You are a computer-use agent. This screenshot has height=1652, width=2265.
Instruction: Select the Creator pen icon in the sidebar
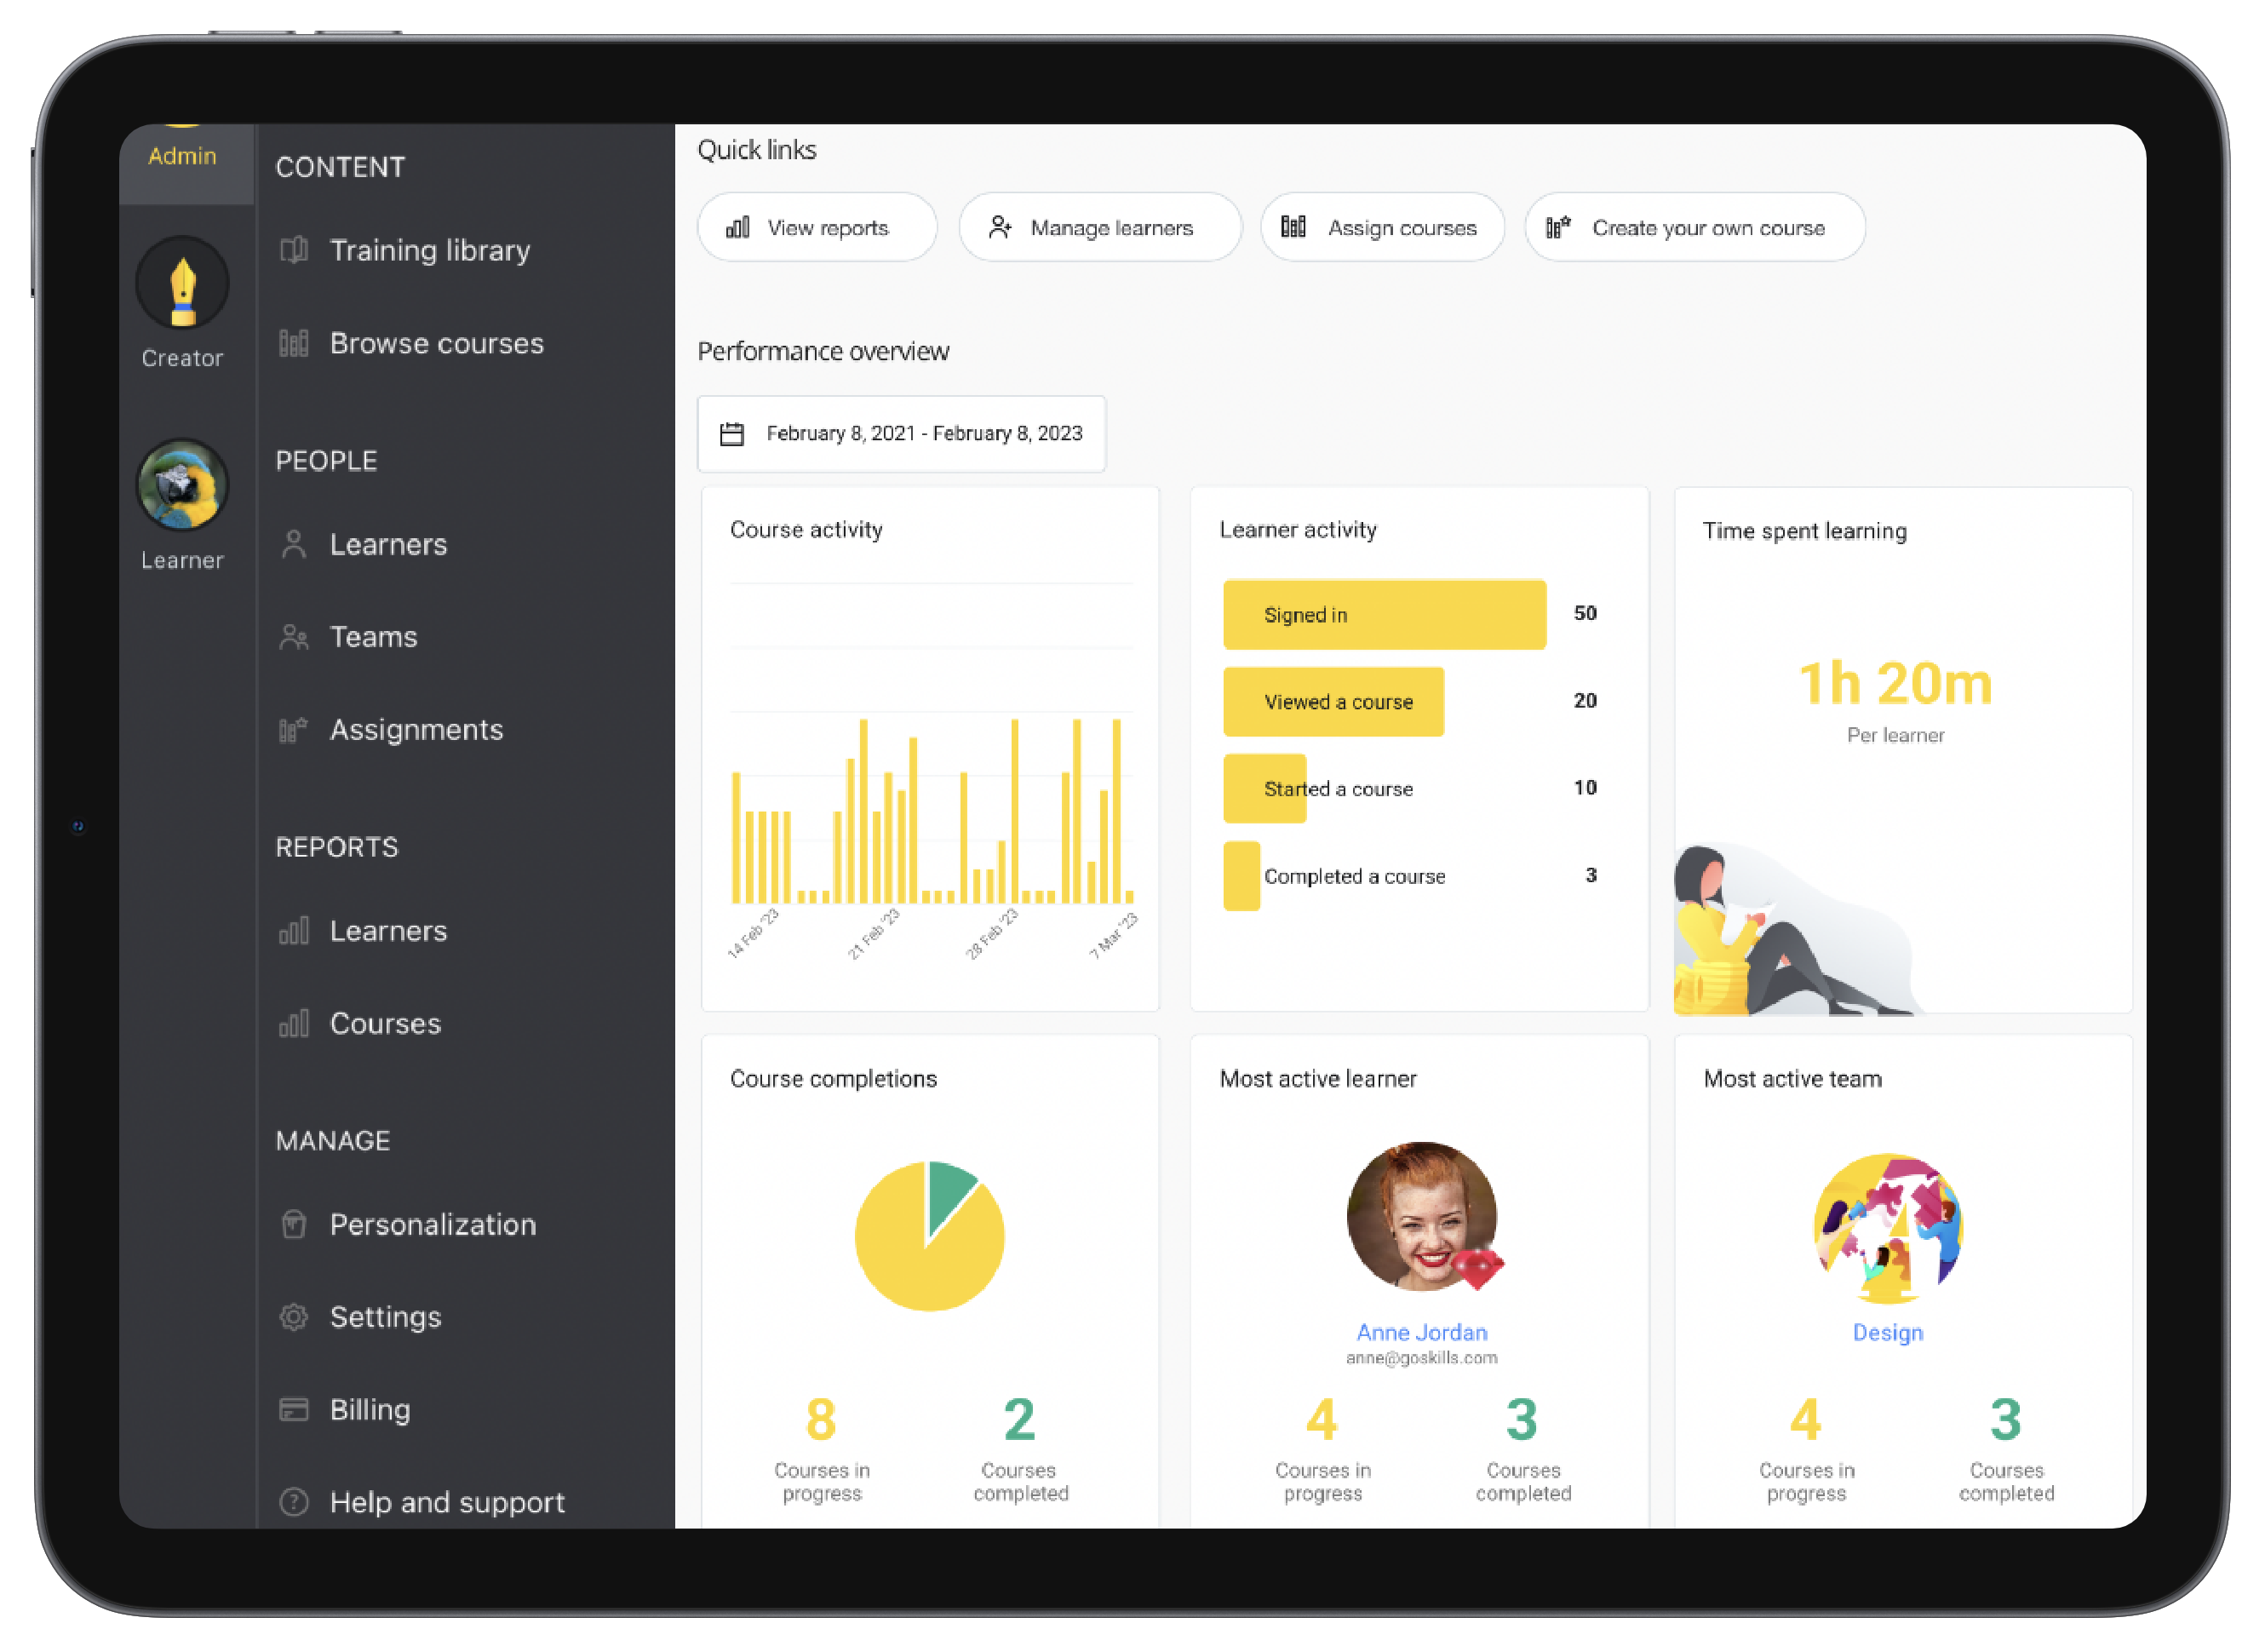(182, 283)
